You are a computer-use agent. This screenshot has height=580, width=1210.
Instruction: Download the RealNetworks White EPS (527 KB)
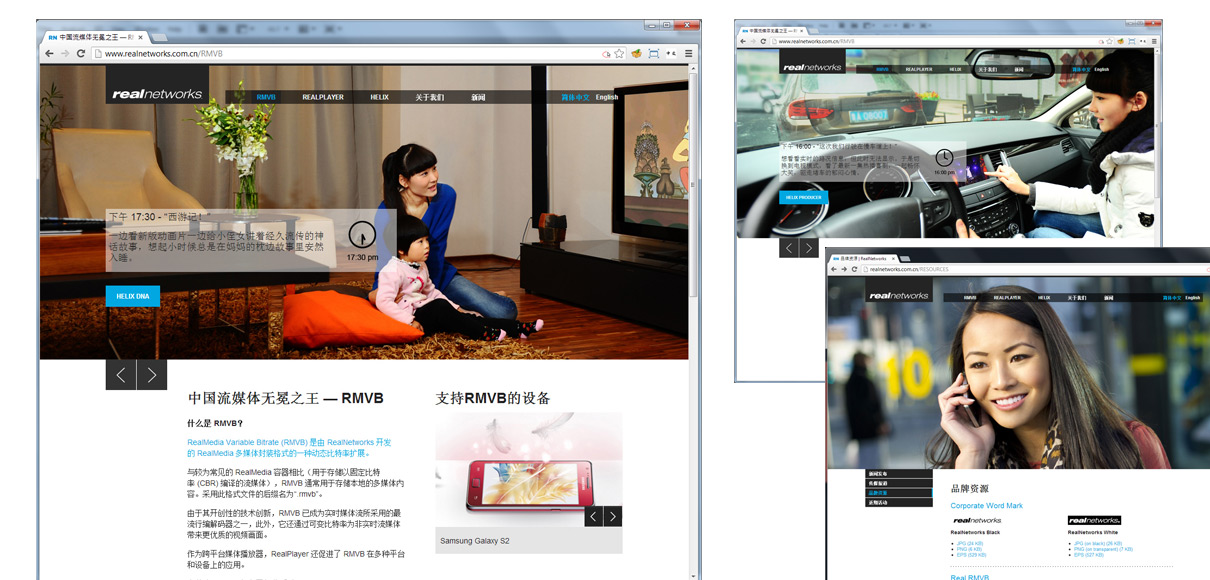pyautogui.click(x=1089, y=554)
